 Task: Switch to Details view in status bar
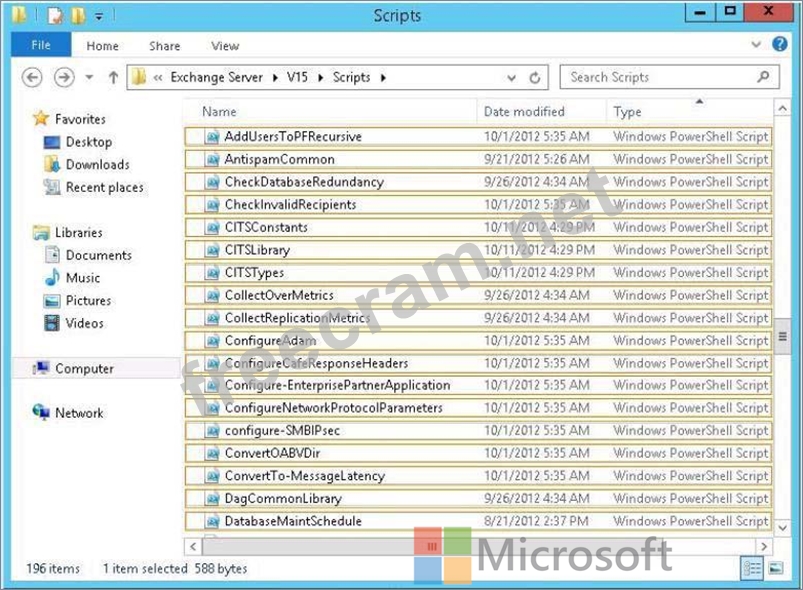tap(752, 568)
